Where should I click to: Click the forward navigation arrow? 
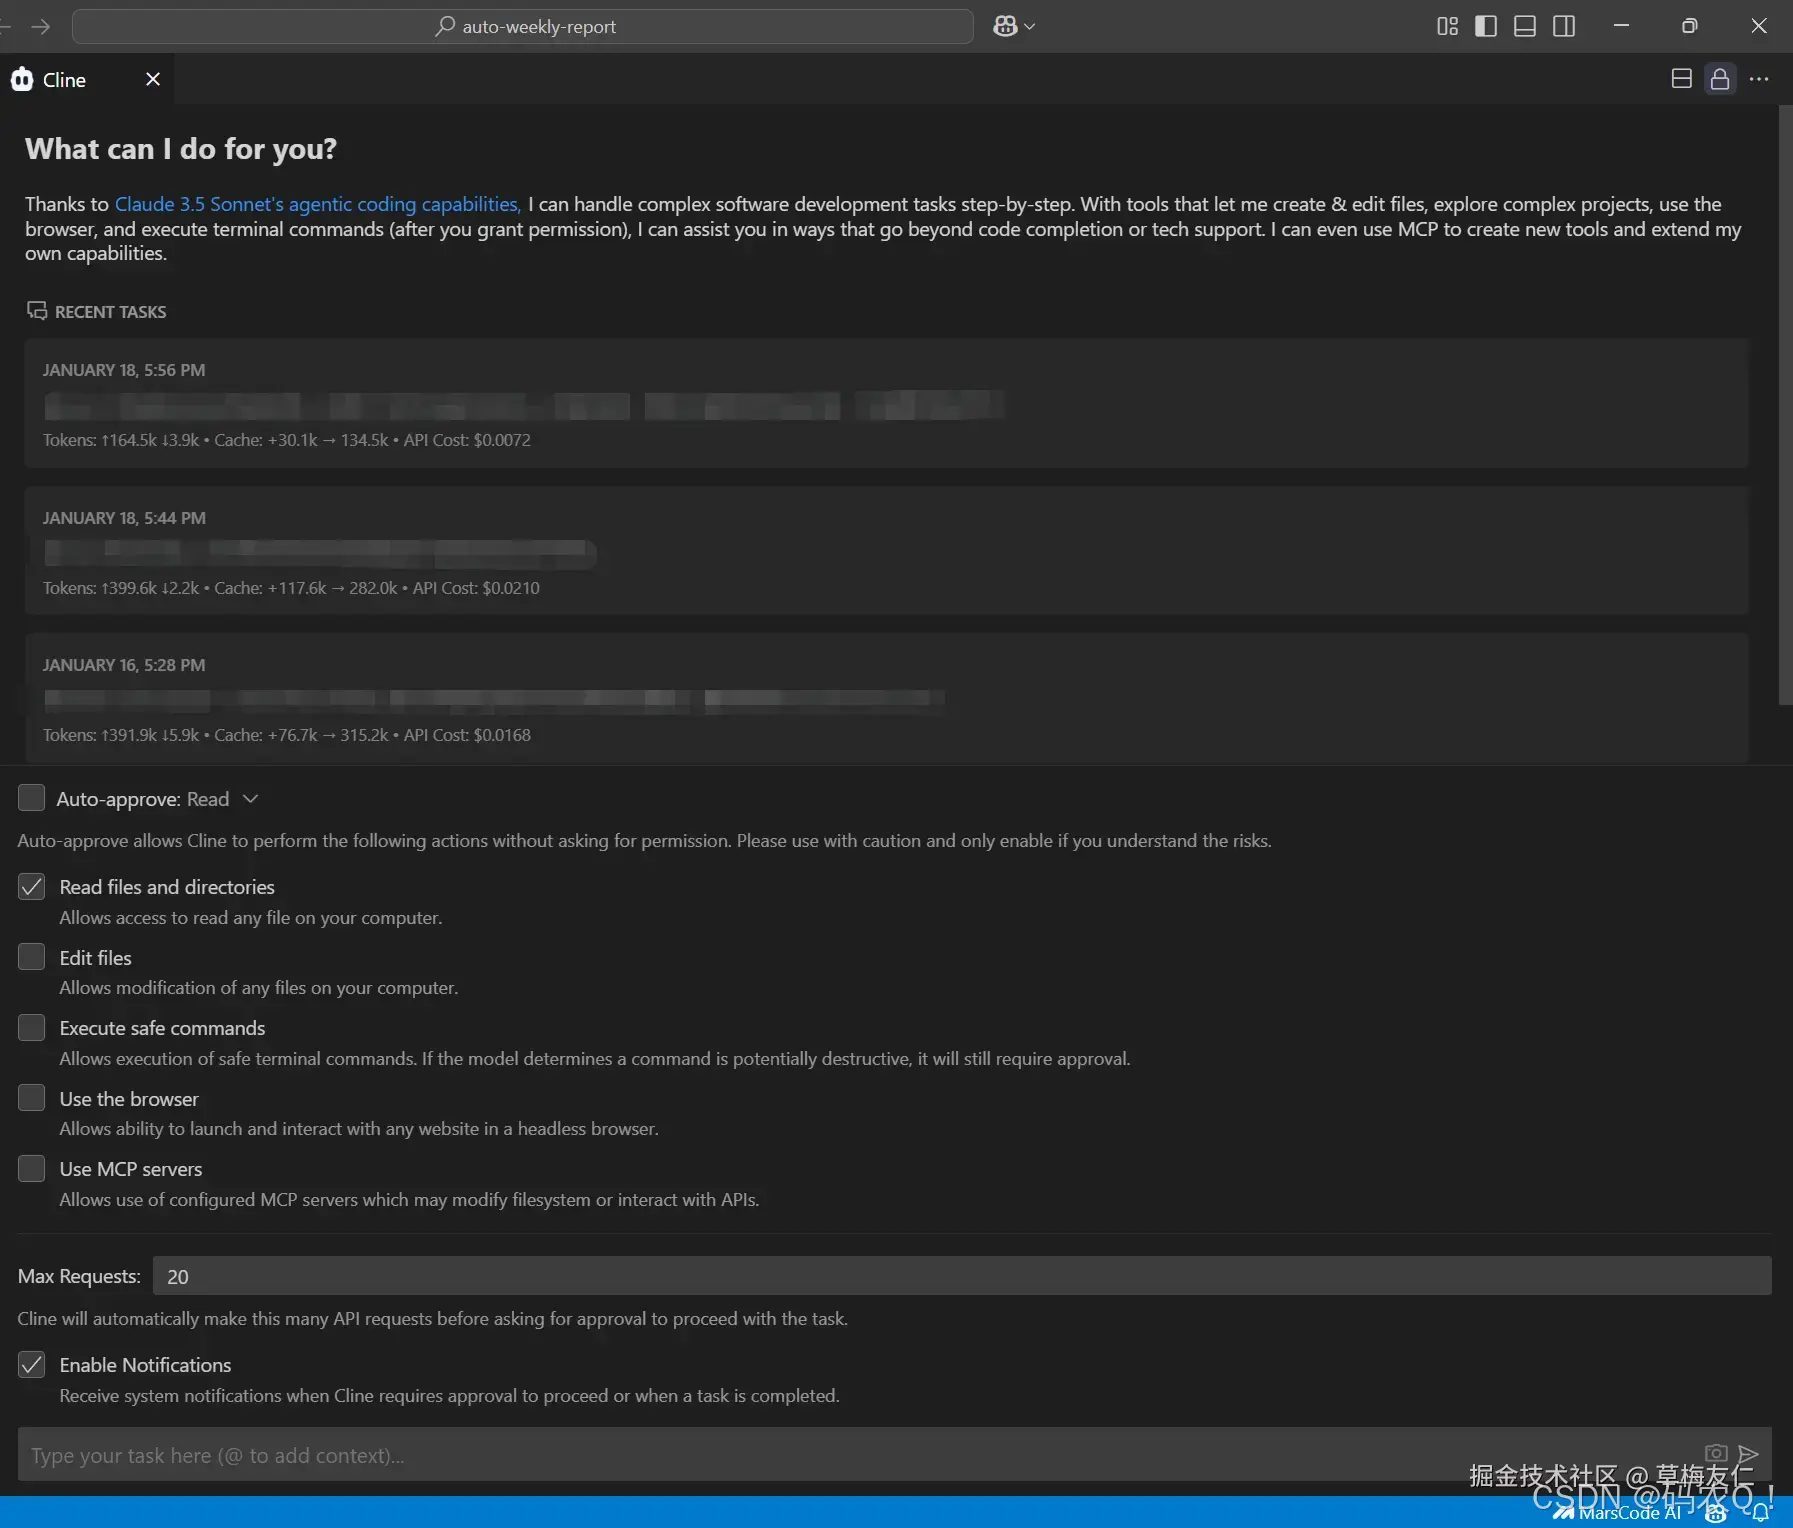click(40, 27)
